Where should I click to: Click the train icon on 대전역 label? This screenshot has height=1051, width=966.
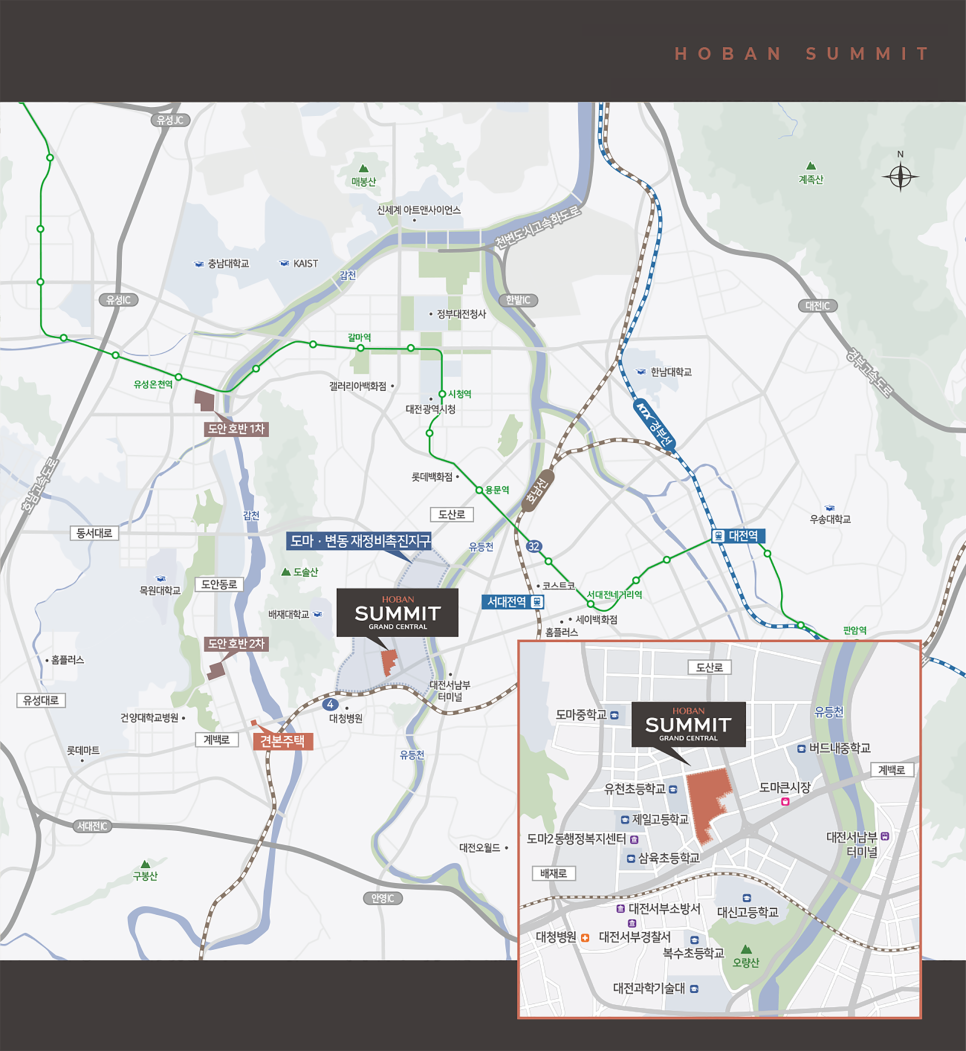(x=719, y=536)
